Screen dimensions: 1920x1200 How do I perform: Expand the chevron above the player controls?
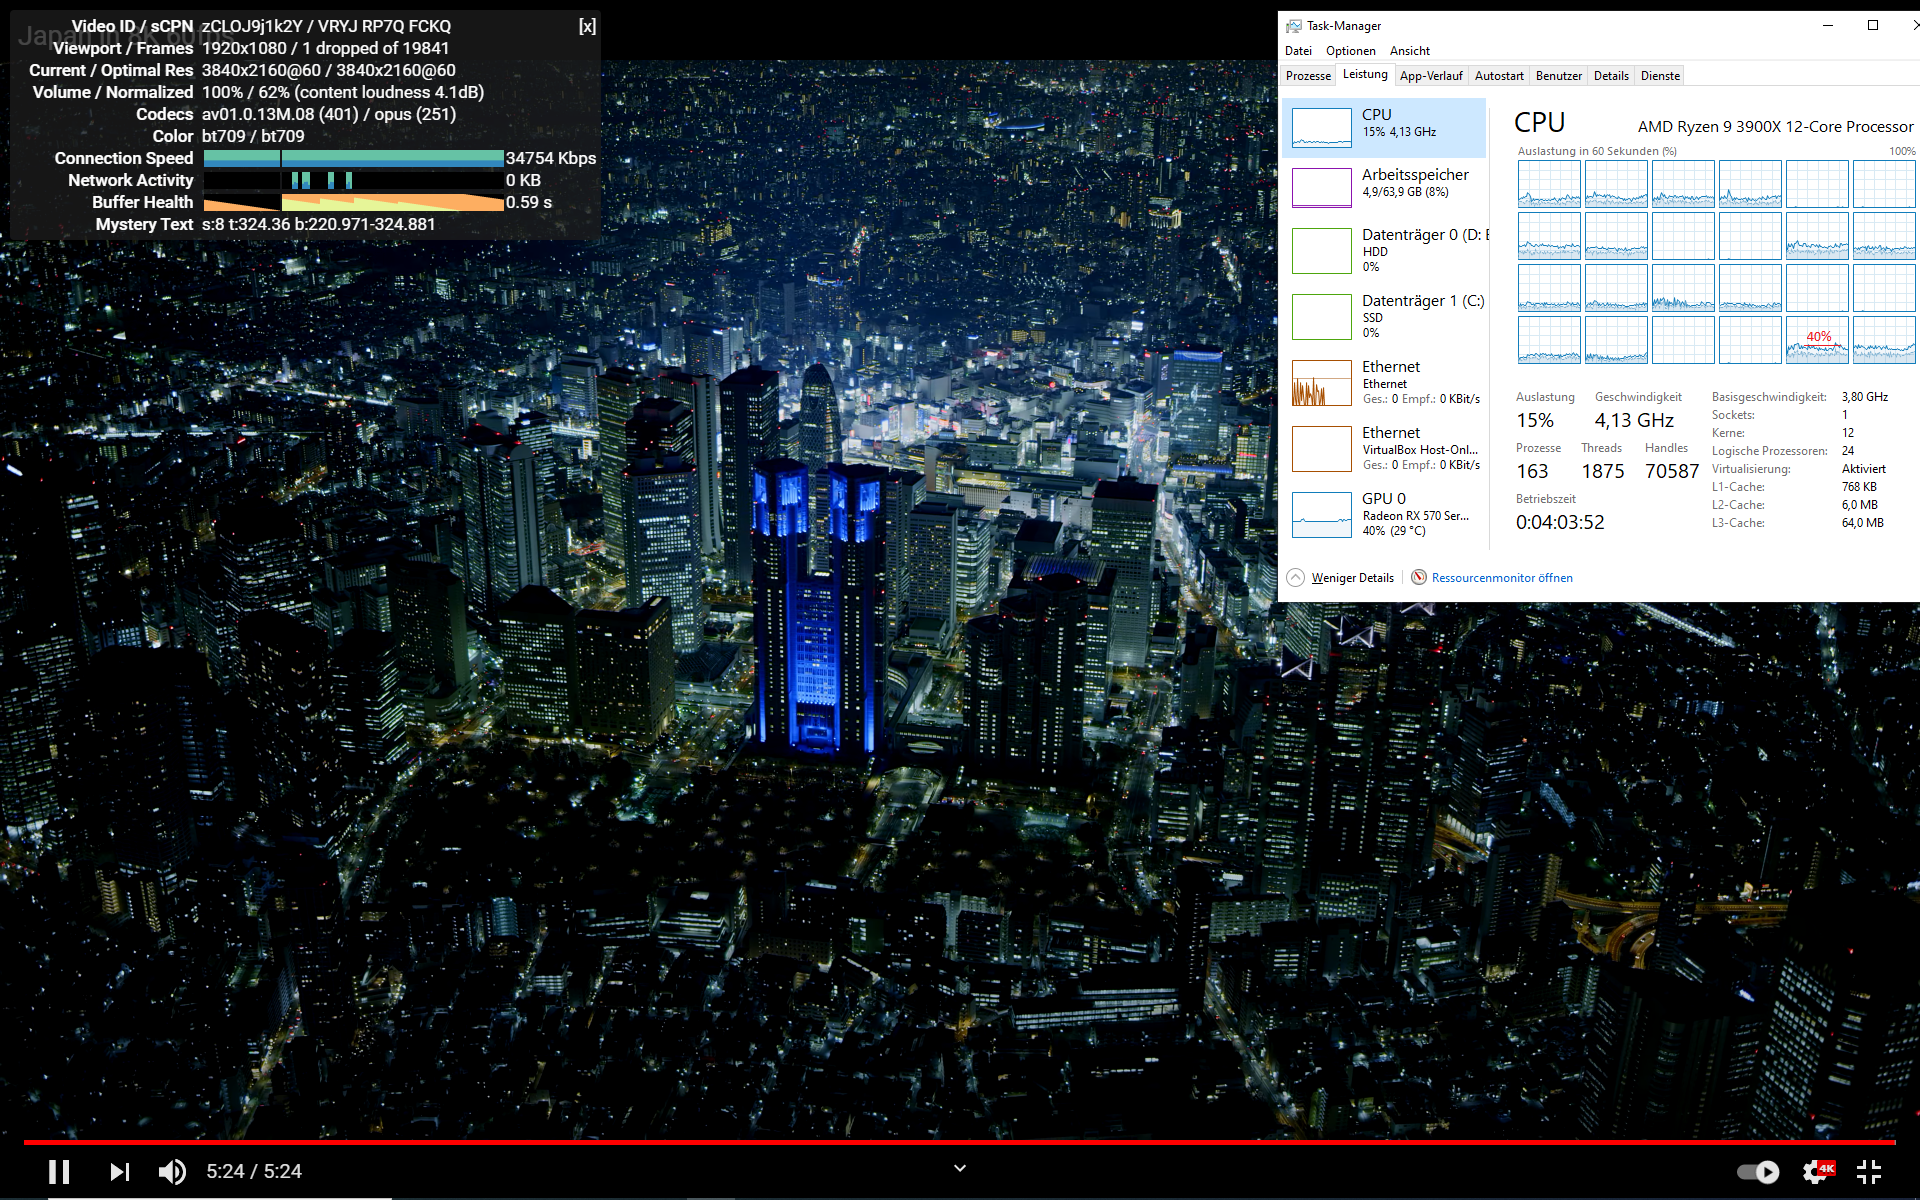(959, 1168)
